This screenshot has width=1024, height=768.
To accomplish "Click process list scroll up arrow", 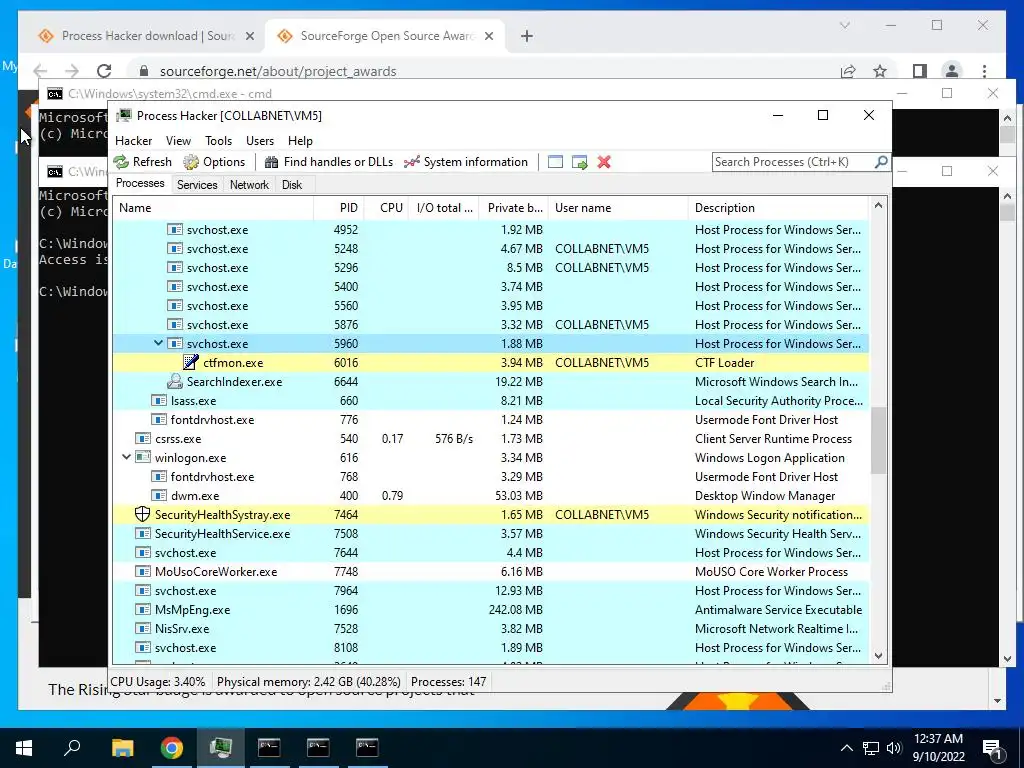I will pos(878,206).
